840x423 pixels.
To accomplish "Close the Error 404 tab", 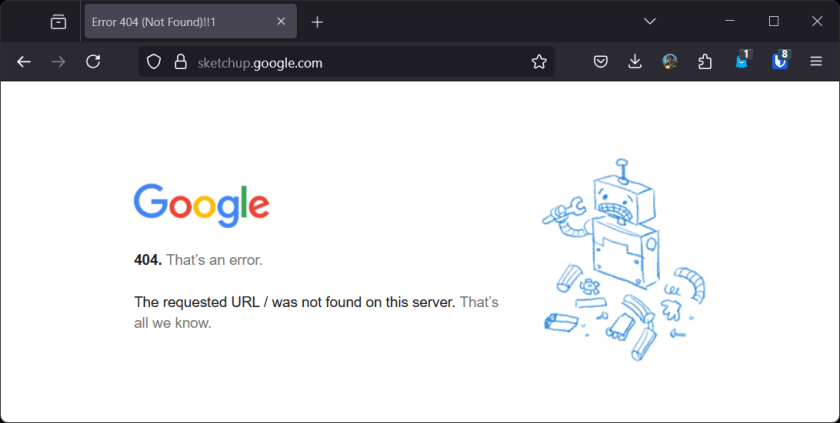I will [281, 21].
